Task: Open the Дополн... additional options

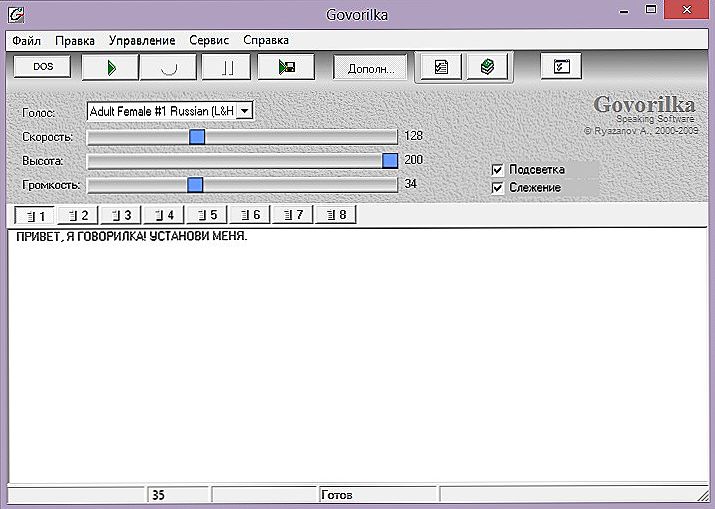Action: tap(370, 68)
